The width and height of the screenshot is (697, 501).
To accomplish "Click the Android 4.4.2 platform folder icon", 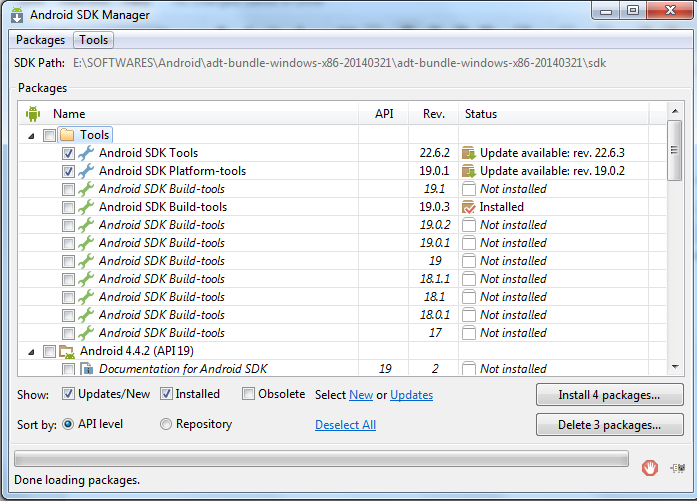I will [x=67, y=352].
